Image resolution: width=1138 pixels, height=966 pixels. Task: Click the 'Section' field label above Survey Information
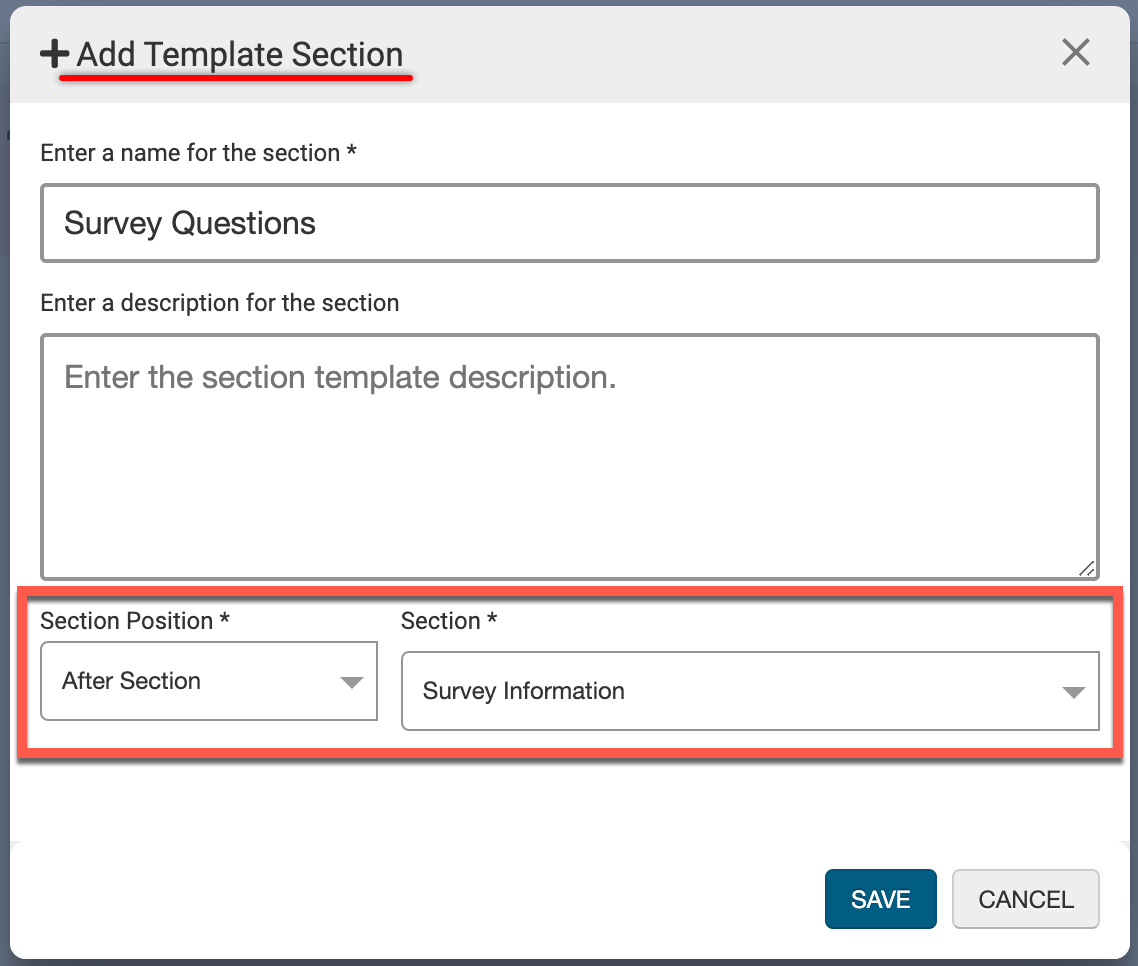tap(440, 621)
